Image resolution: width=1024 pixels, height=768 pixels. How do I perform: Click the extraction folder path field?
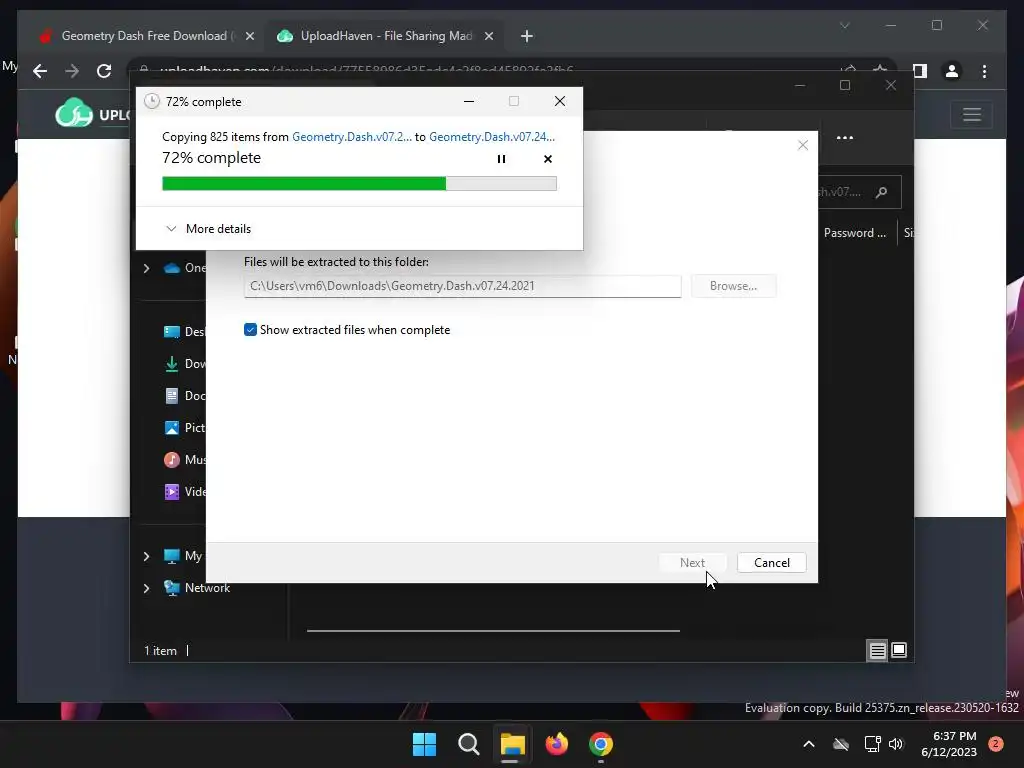pyautogui.click(x=462, y=286)
